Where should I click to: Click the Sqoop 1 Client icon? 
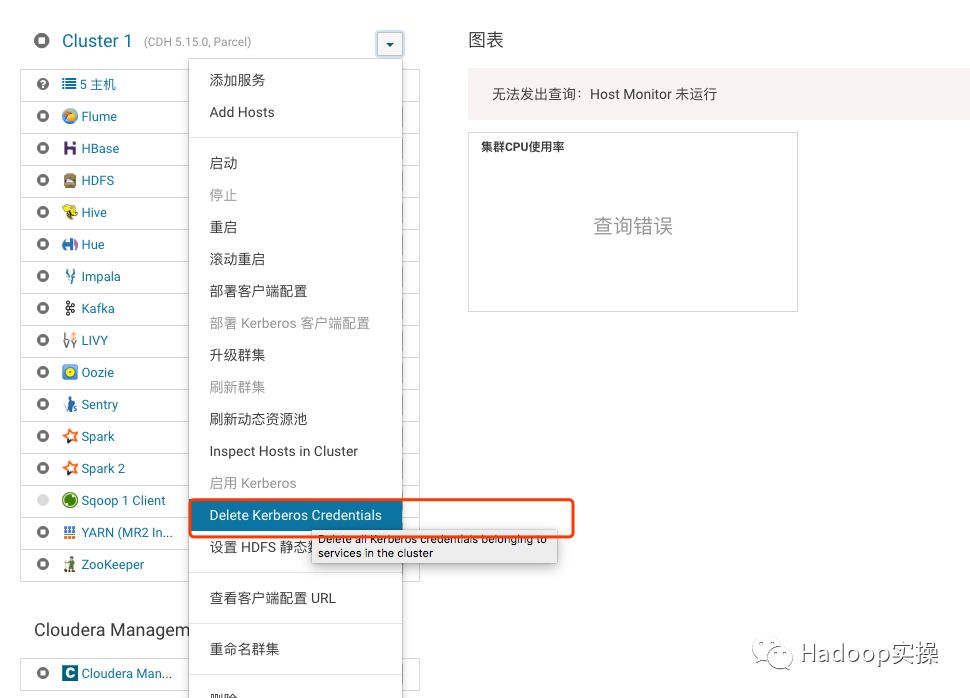tap(70, 501)
